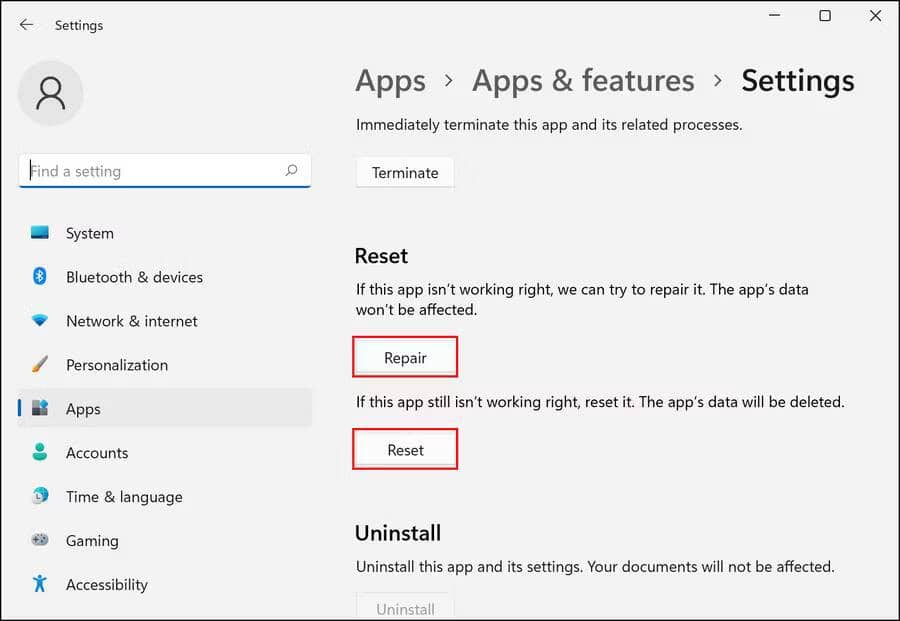This screenshot has width=900, height=621.
Task: Select the Personalization brush icon
Action: pos(40,365)
